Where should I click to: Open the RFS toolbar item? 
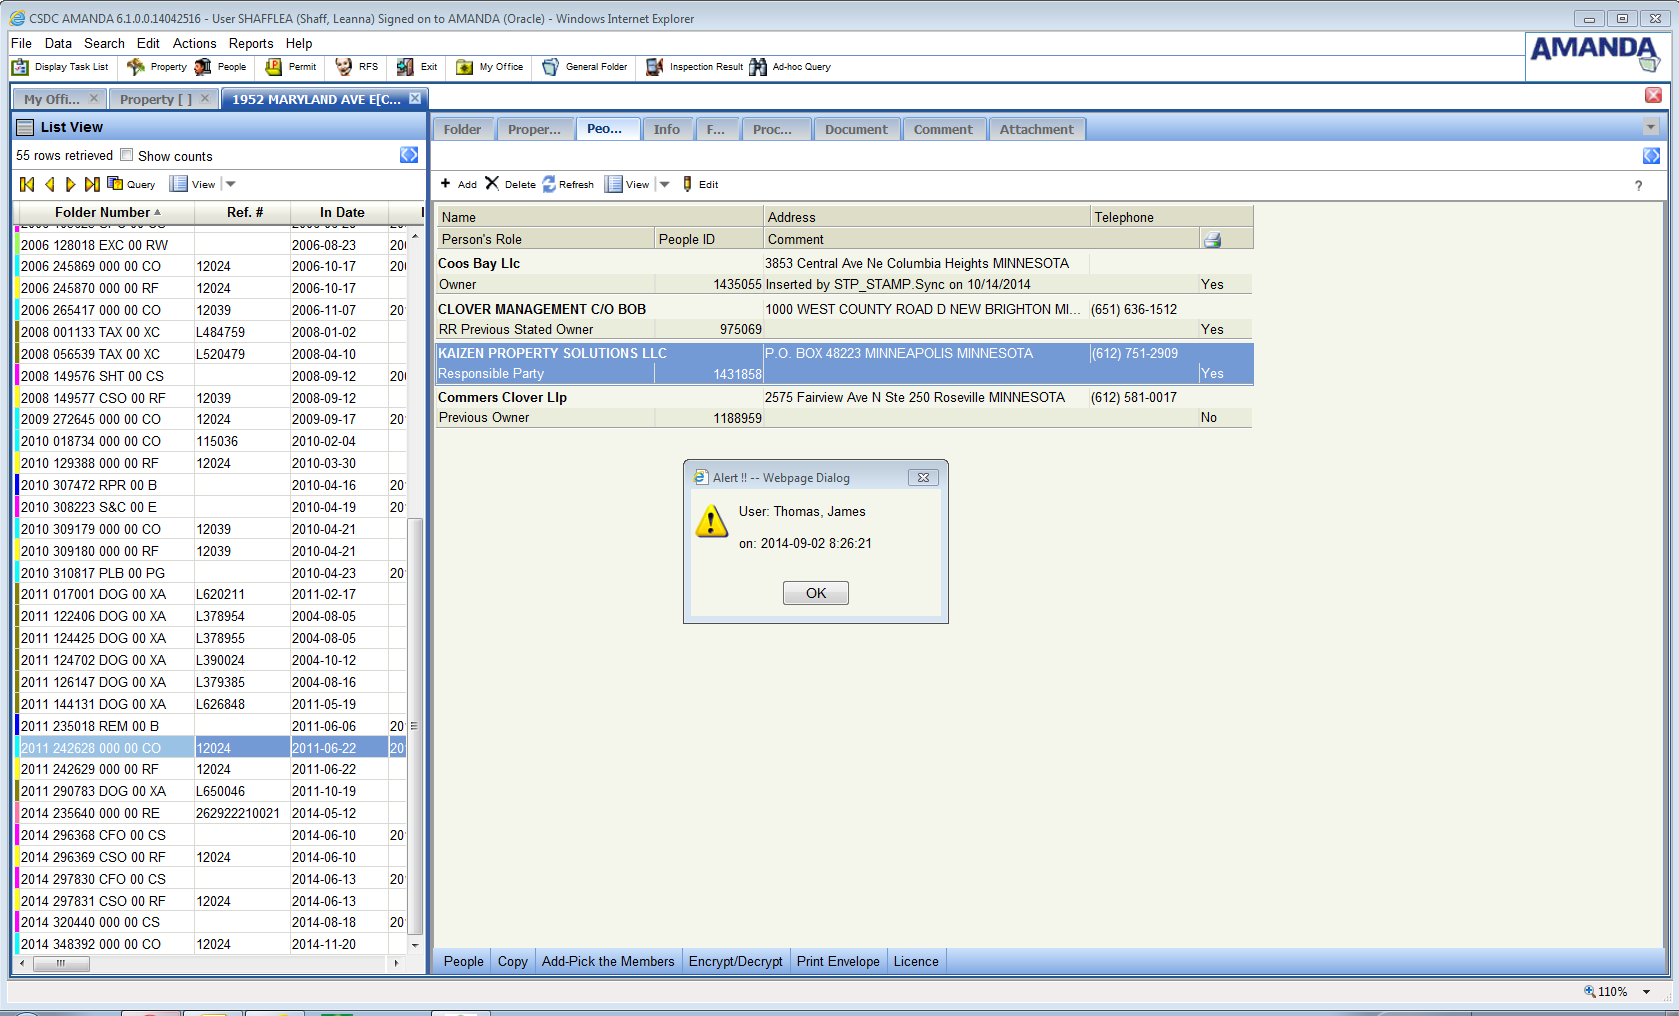(344, 67)
